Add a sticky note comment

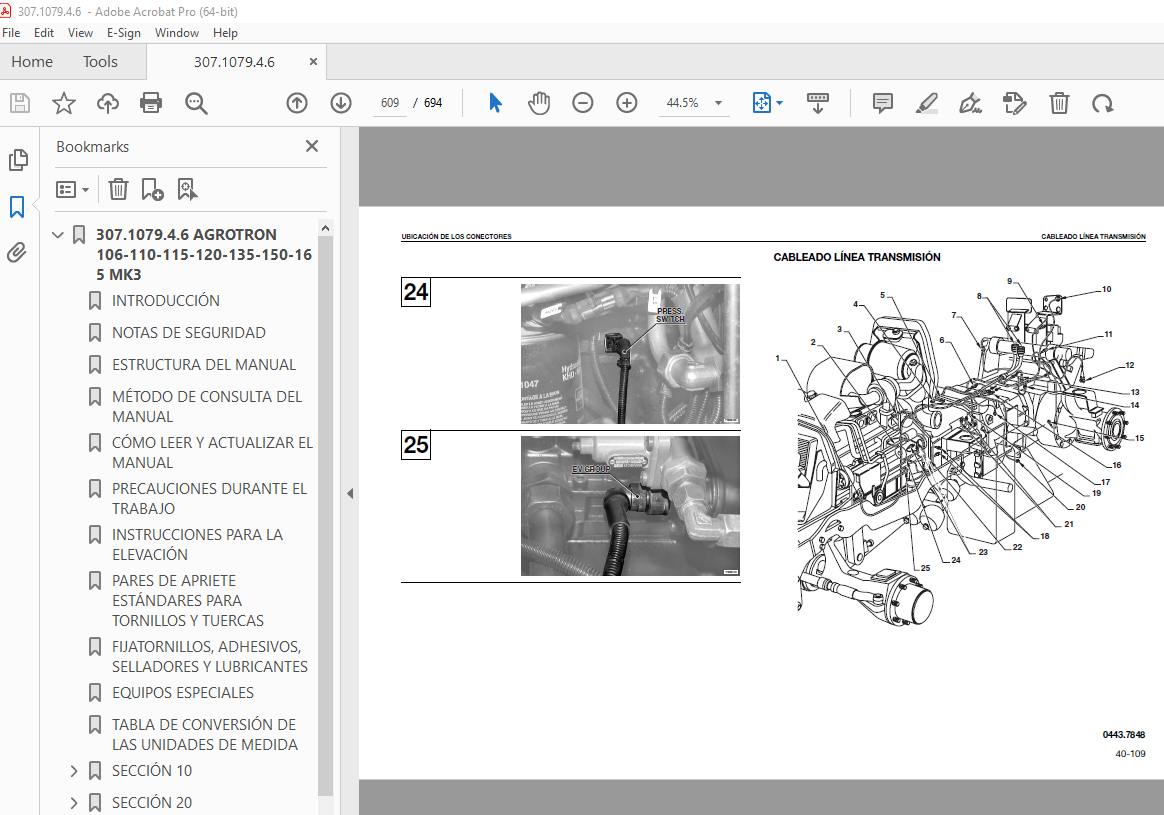(x=883, y=103)
